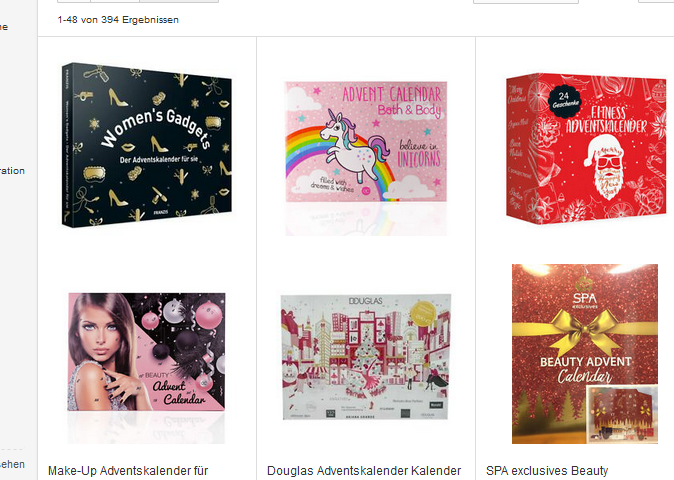674x480 pixels.
Task: Open the red Fitness Adventskalender image
Action: (586, 149)
